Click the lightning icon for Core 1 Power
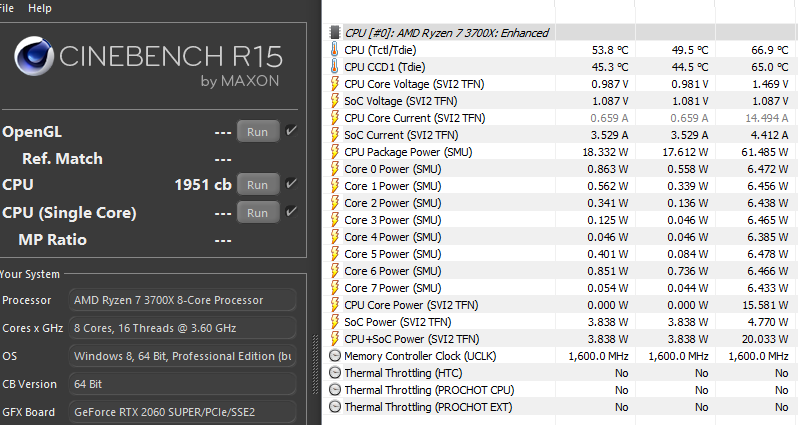The width and height of the screenshot is (798, 425). (334, 186)
